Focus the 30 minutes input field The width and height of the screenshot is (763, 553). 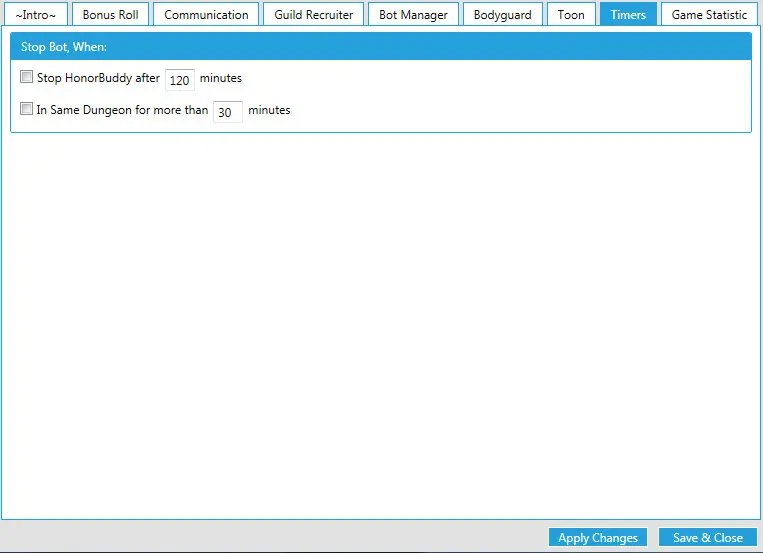tap(228, 112)
